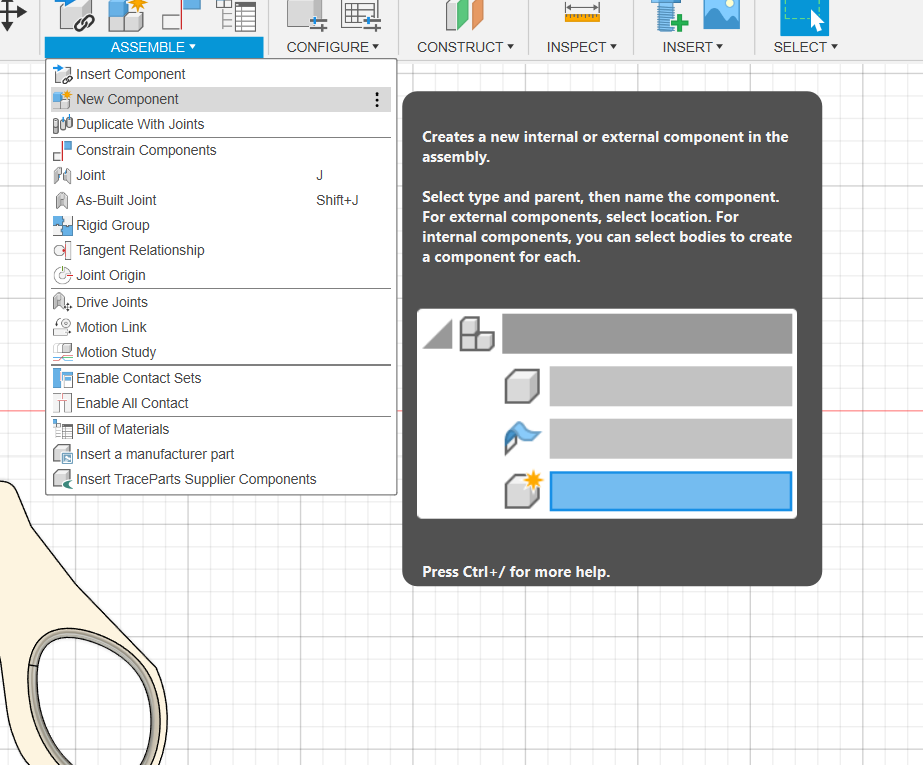Choose Joint from the Assemble menu

91,175
